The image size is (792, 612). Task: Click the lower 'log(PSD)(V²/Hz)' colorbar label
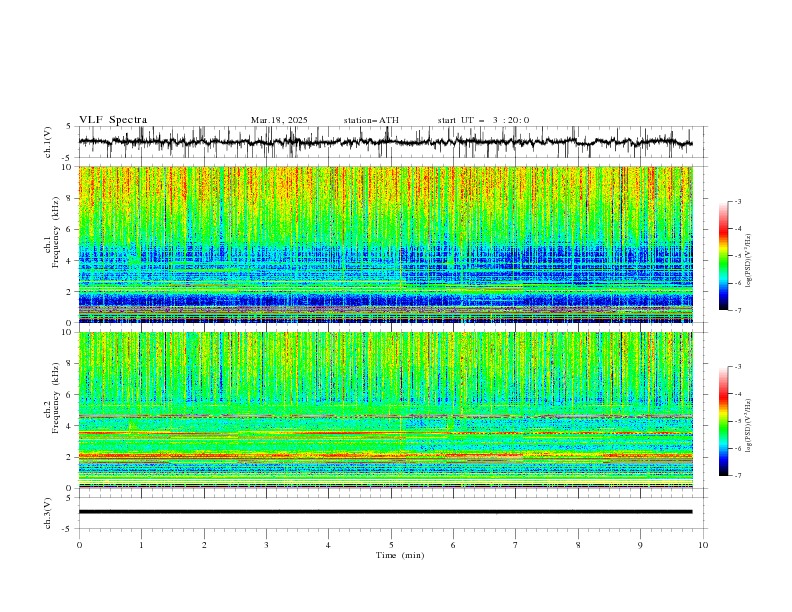(x=748, y=426)
